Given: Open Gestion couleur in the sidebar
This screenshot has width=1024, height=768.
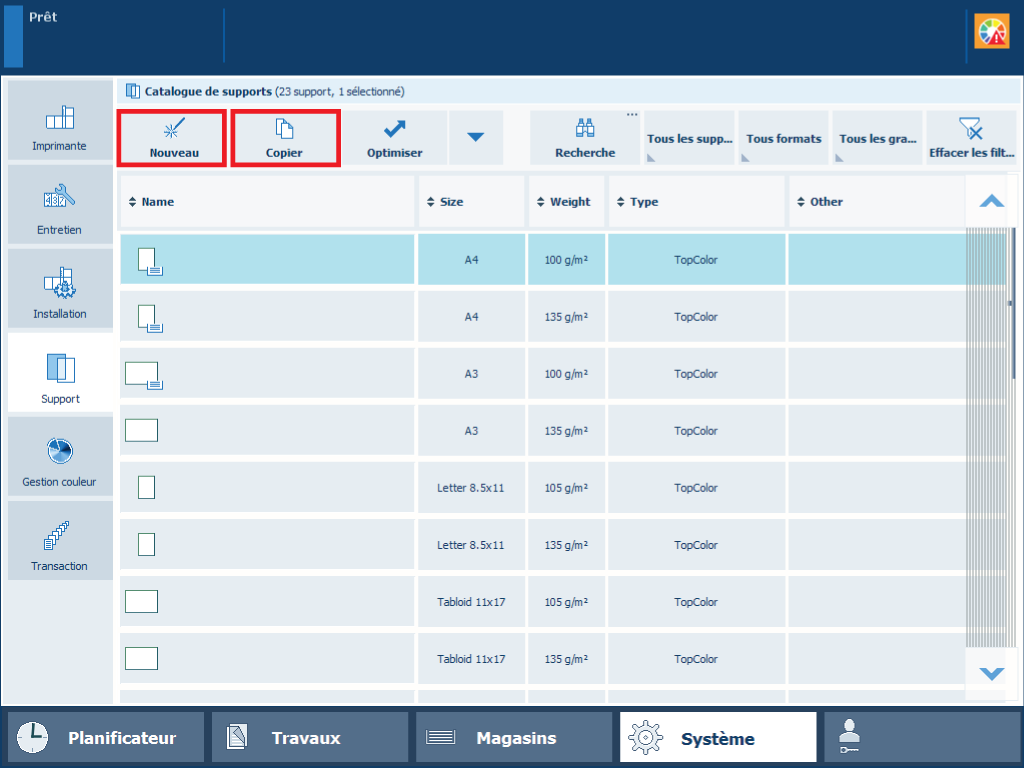Looking at the screenshot, I should pyautogui.click(x=60, y=458).
